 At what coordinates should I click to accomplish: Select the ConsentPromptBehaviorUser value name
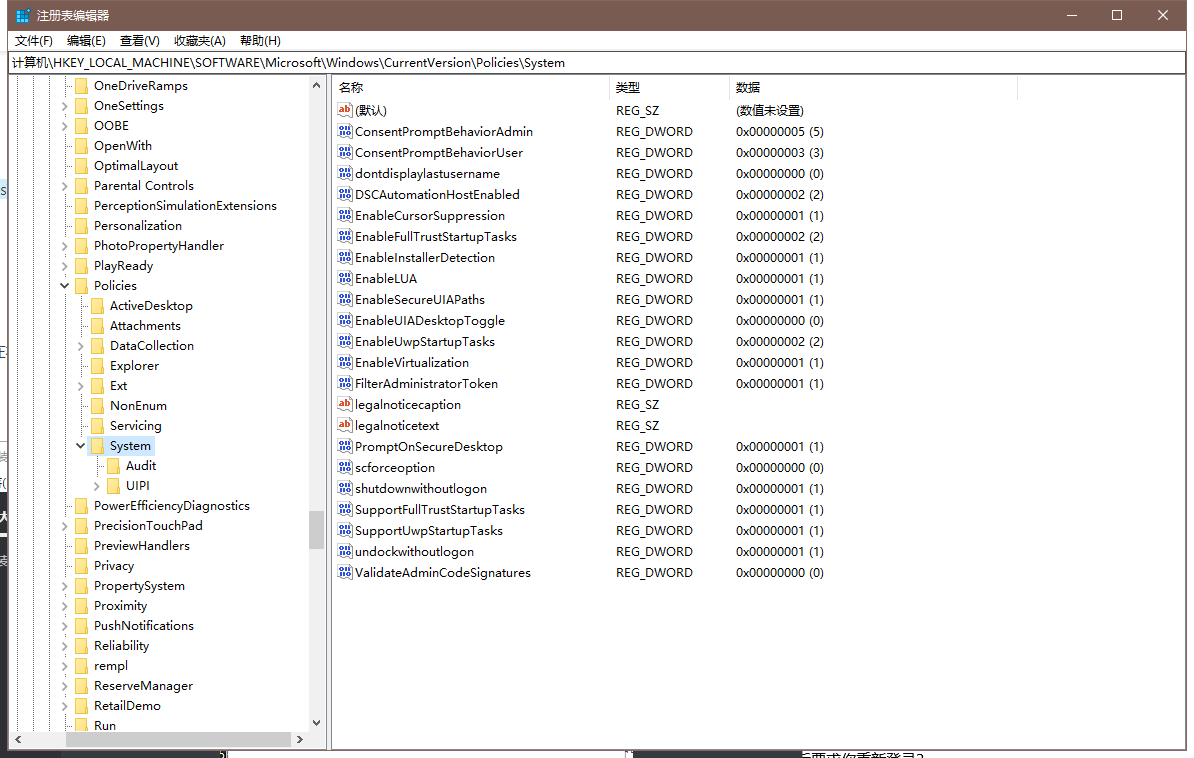(439, 152)
